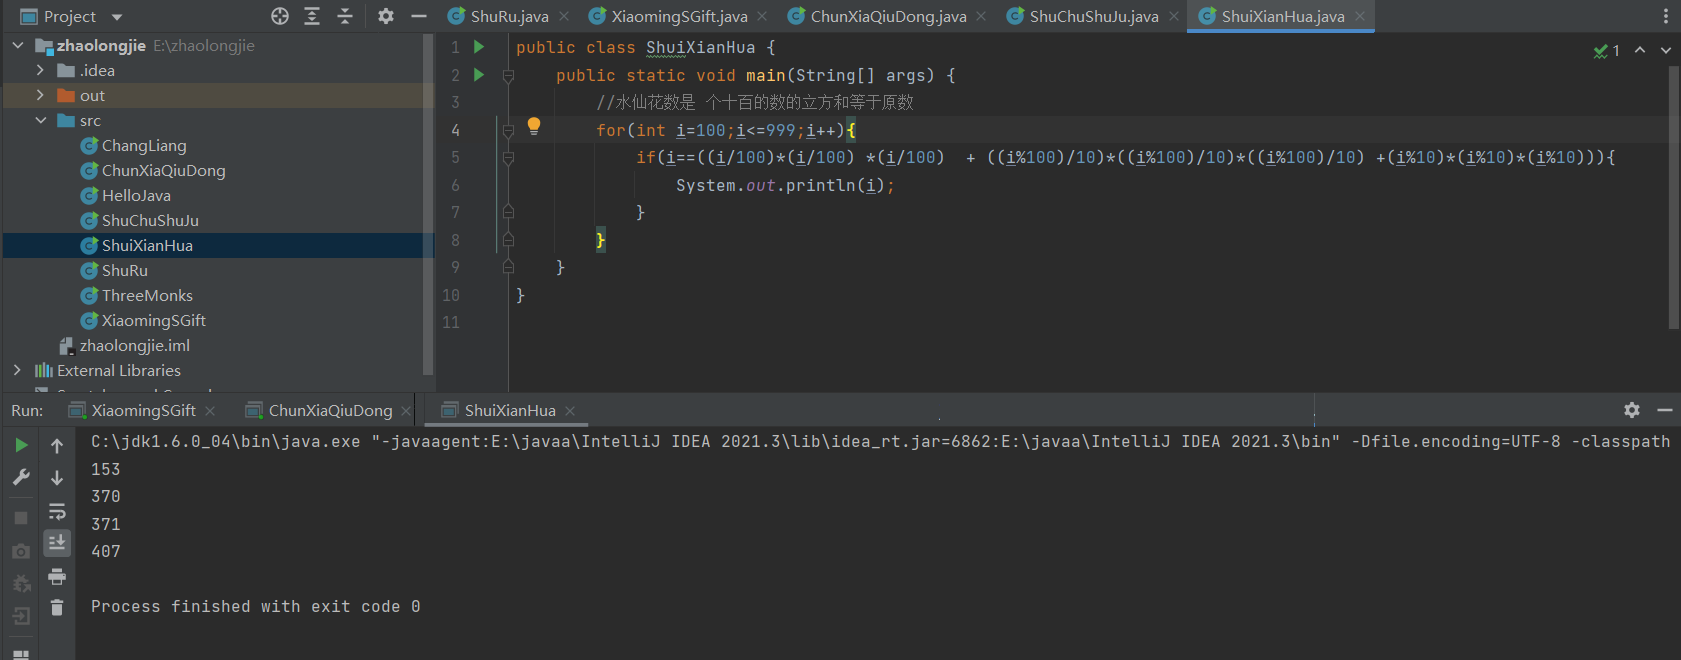Viewport: 1681px width, 660px height.
Task: Click the down arrow in Run console
Action: (x=57, y=478)
